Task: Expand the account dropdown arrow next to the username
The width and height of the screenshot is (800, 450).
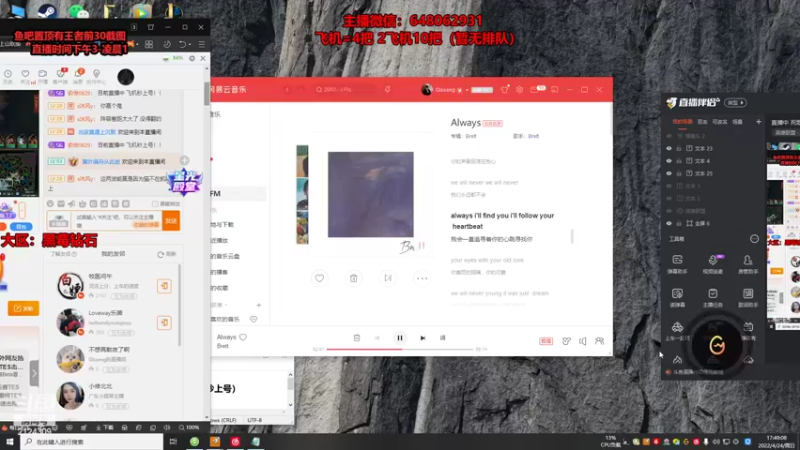Action: tap(466, 90)
